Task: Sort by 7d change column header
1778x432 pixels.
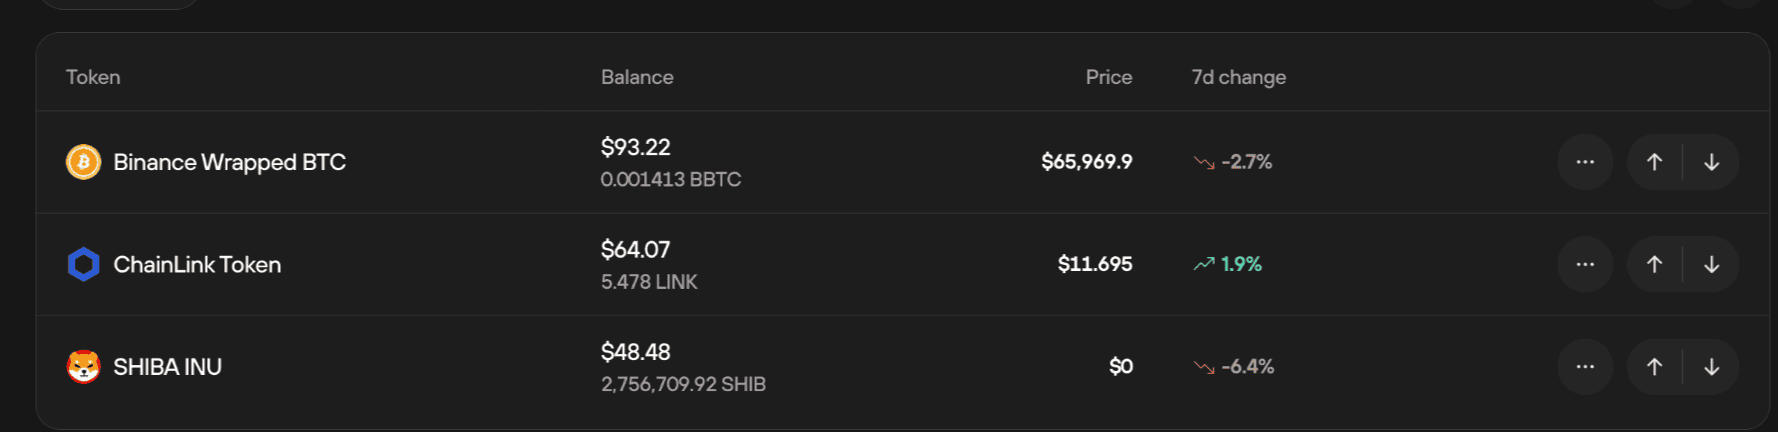Action: click(x=1239, y=77)
